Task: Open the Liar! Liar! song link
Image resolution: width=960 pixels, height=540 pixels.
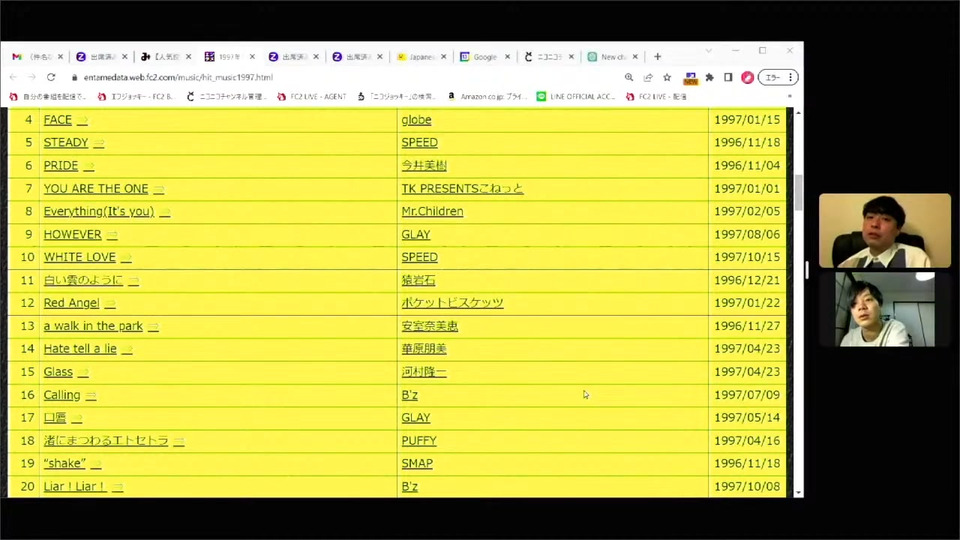Action: (x=74, y=487)
